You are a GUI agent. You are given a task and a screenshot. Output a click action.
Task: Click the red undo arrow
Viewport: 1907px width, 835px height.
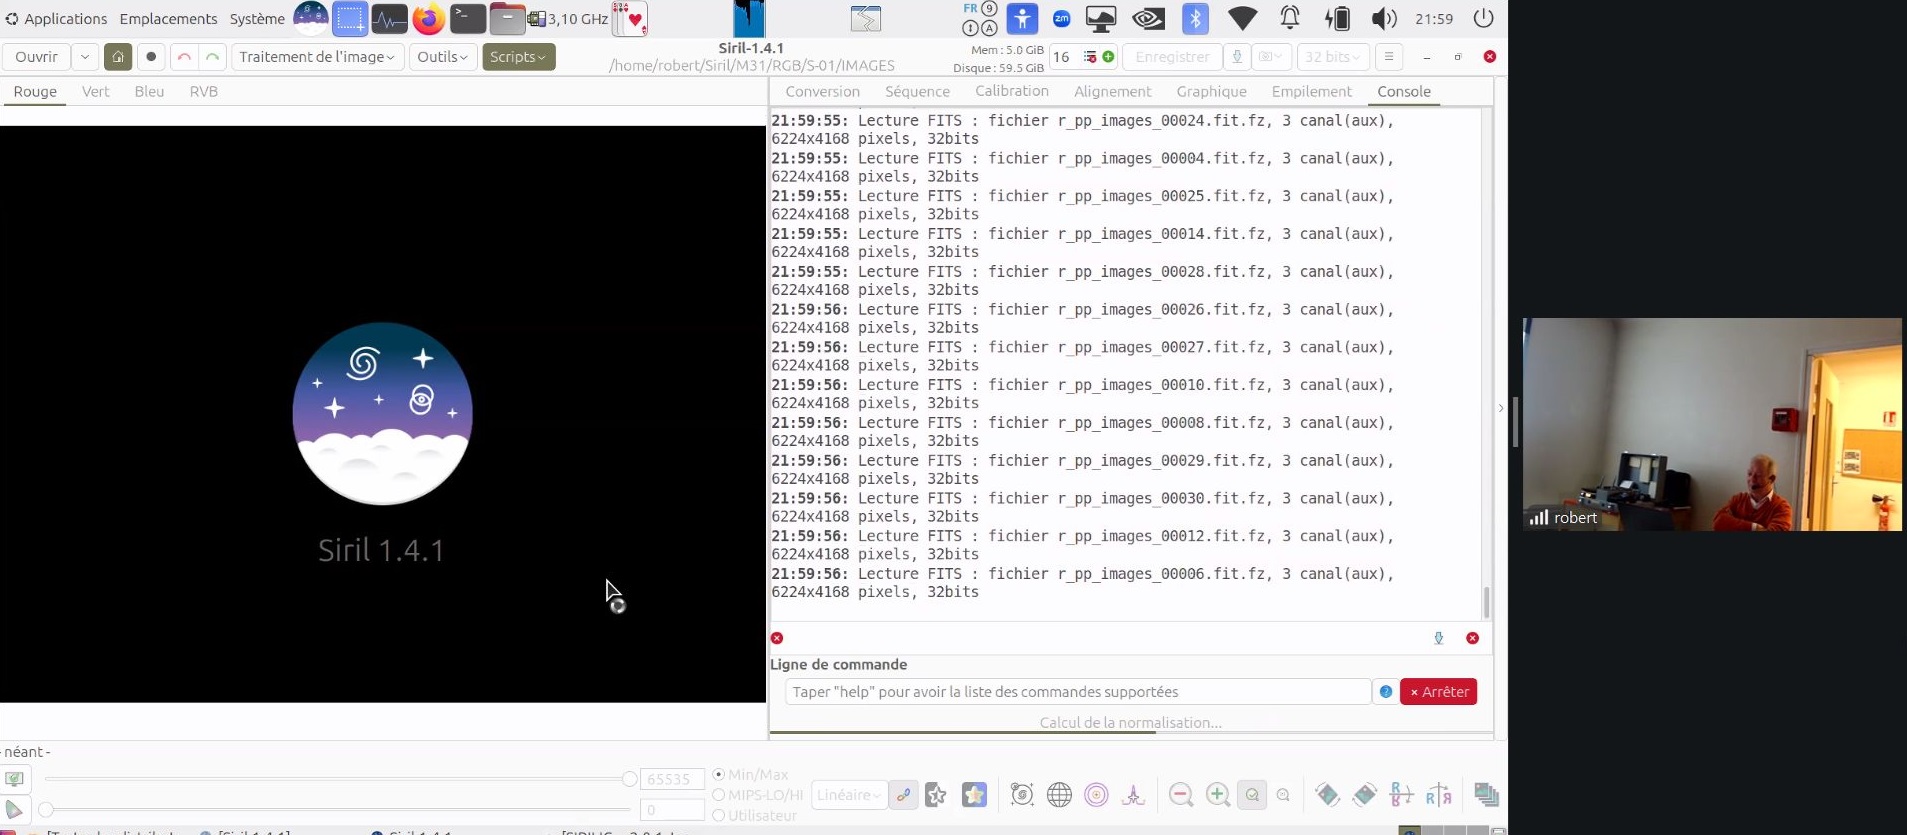coord(184,57)
